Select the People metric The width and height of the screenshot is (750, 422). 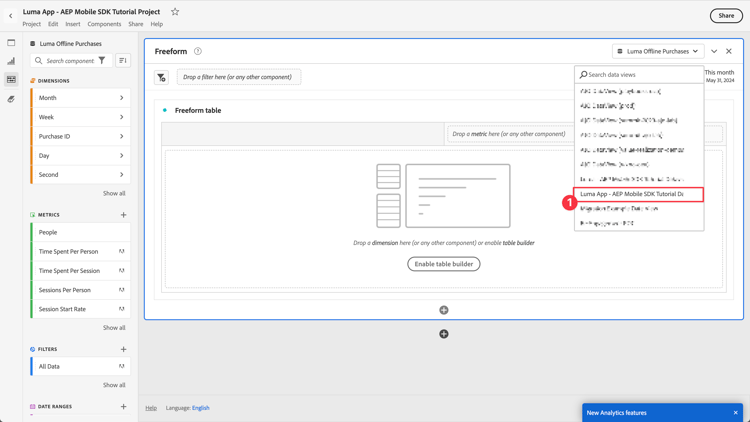coord(80,232)
